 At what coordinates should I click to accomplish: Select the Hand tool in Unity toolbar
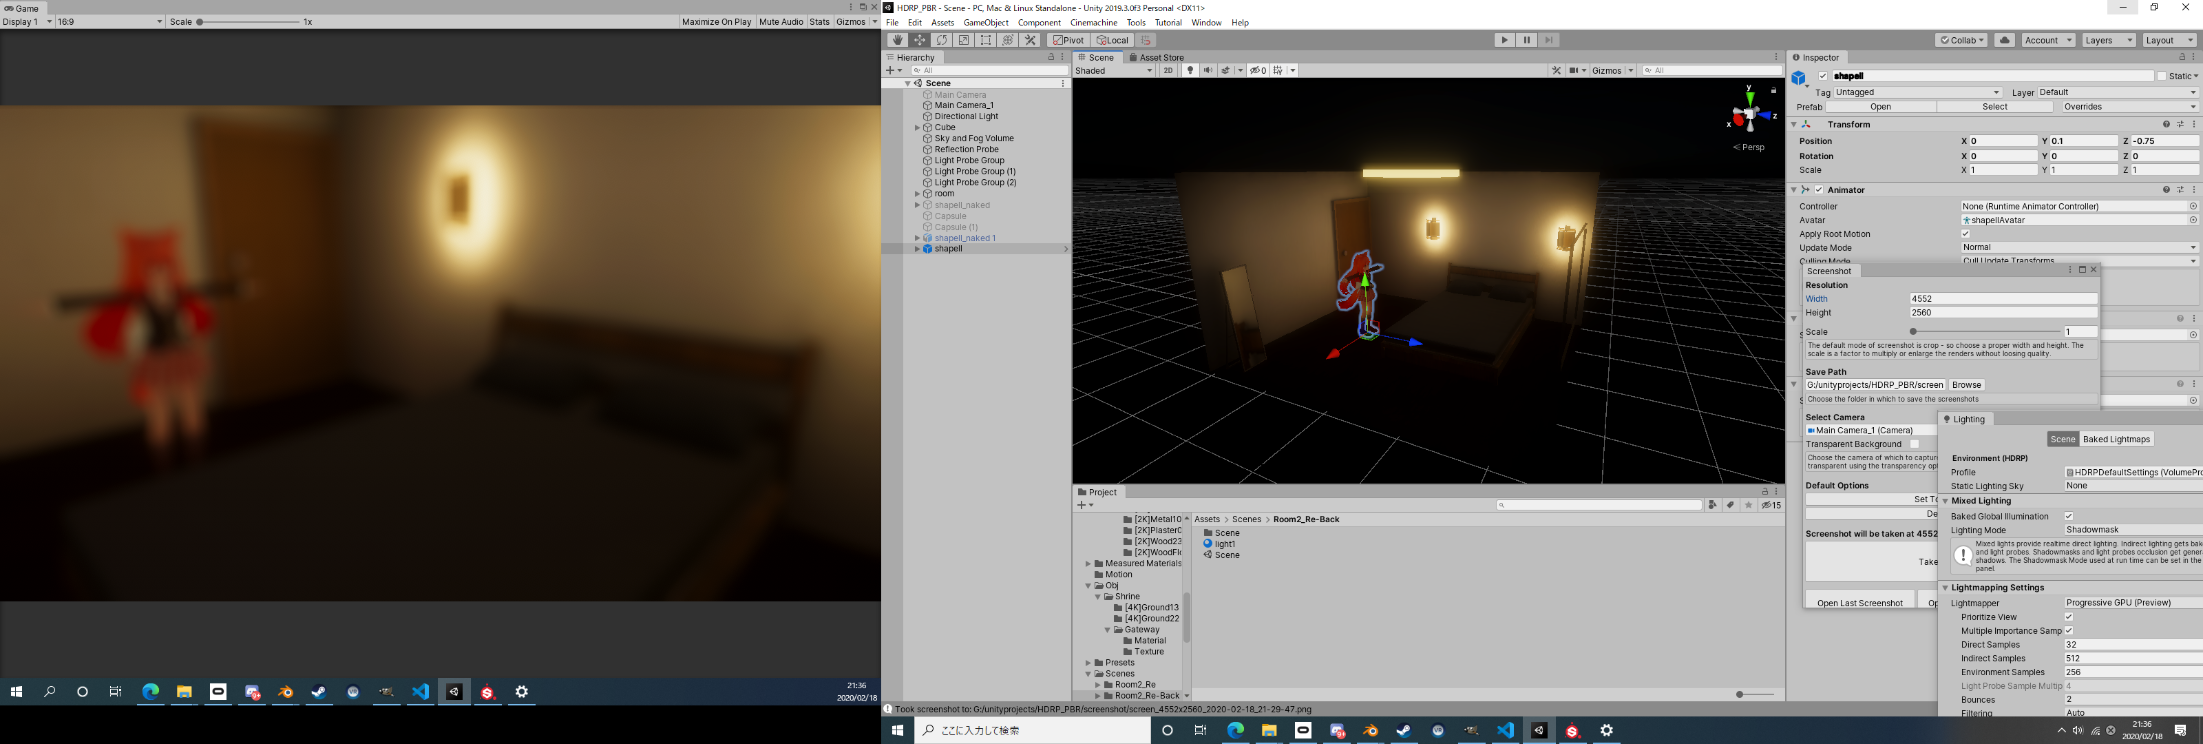[x=897, y=40]
